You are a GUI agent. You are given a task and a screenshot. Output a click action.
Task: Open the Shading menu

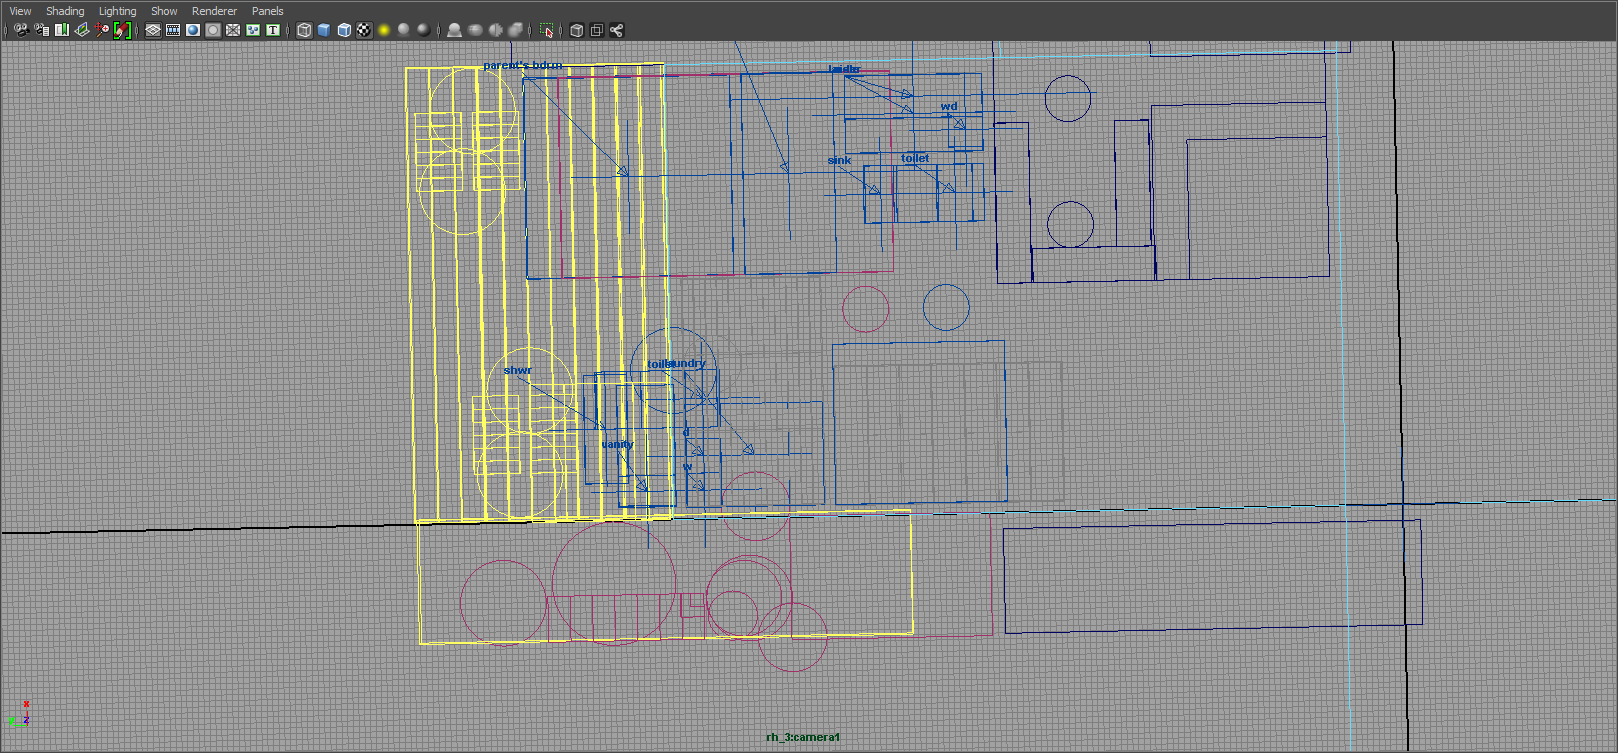point(65,11)
